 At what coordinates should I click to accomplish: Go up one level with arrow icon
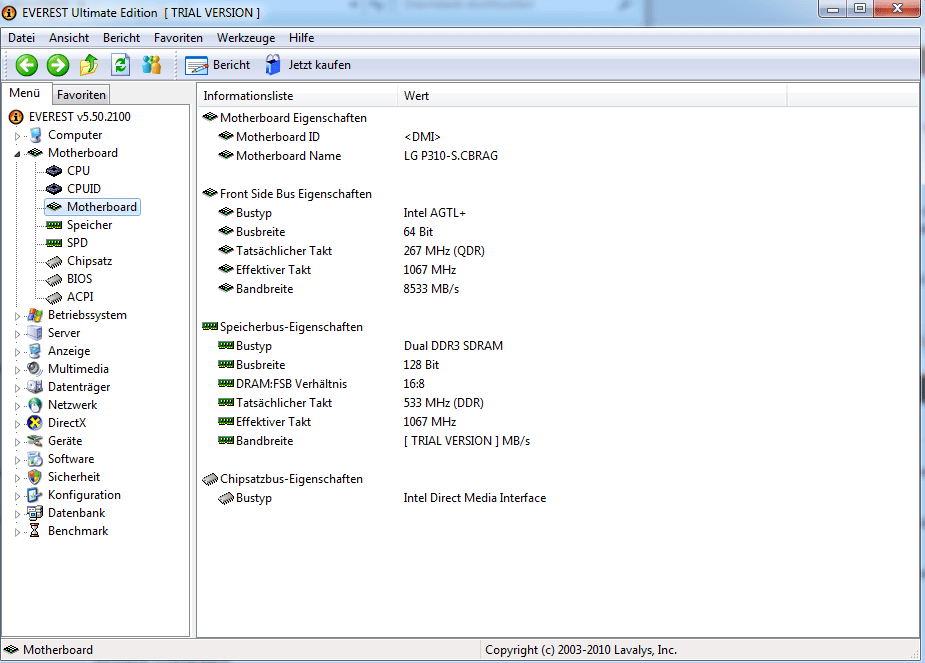point(89,65)
